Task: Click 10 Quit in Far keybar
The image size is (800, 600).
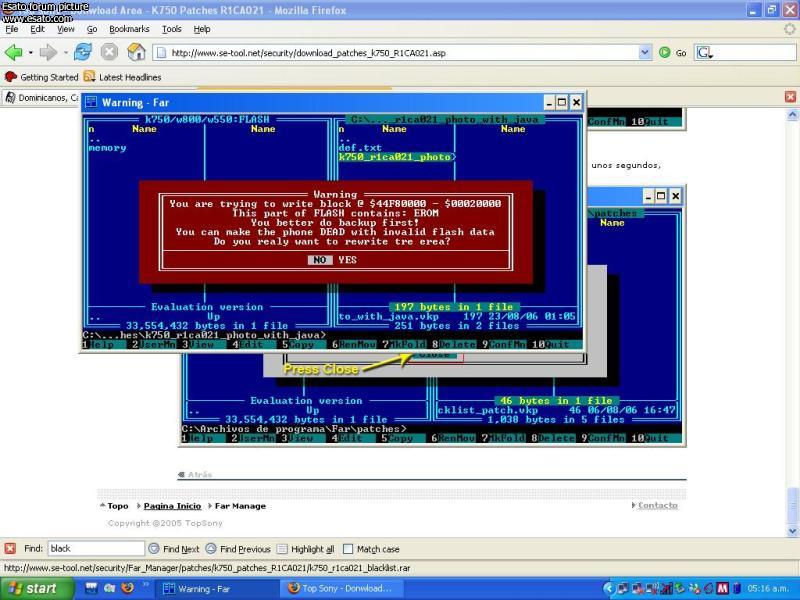Action: (556, 344)
